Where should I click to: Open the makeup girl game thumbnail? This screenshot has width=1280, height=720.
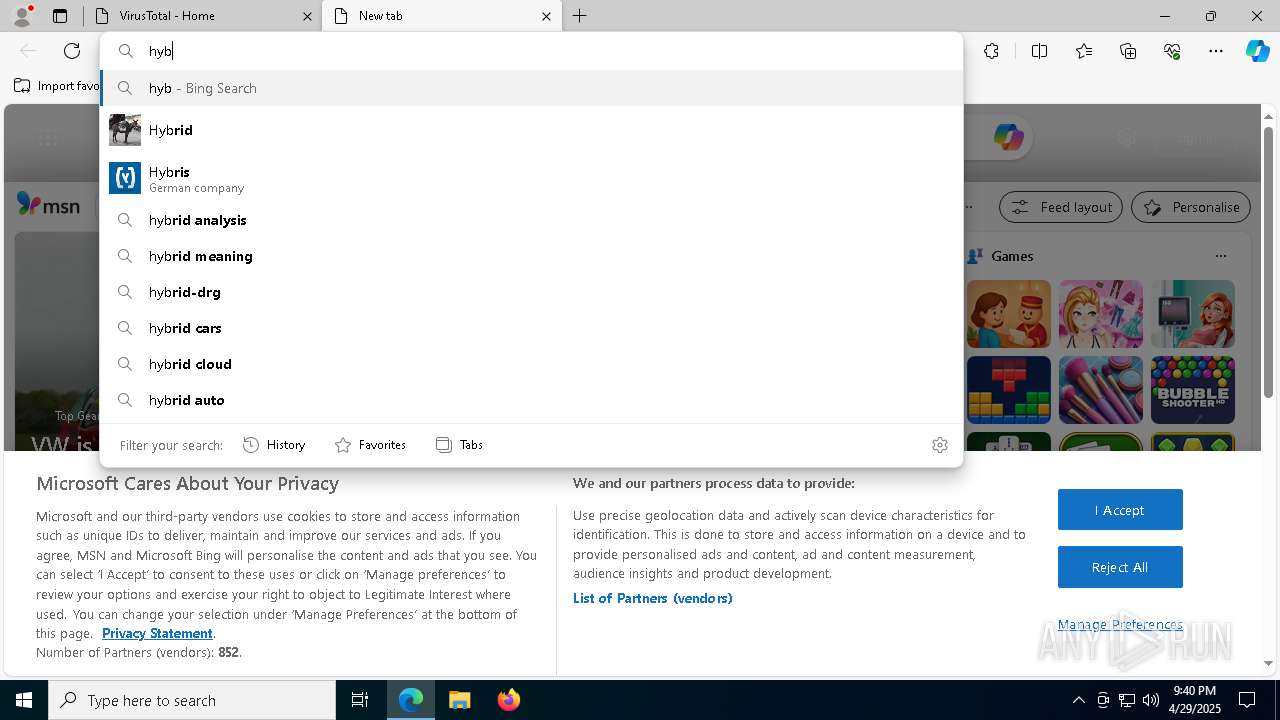click(1100, 314)
